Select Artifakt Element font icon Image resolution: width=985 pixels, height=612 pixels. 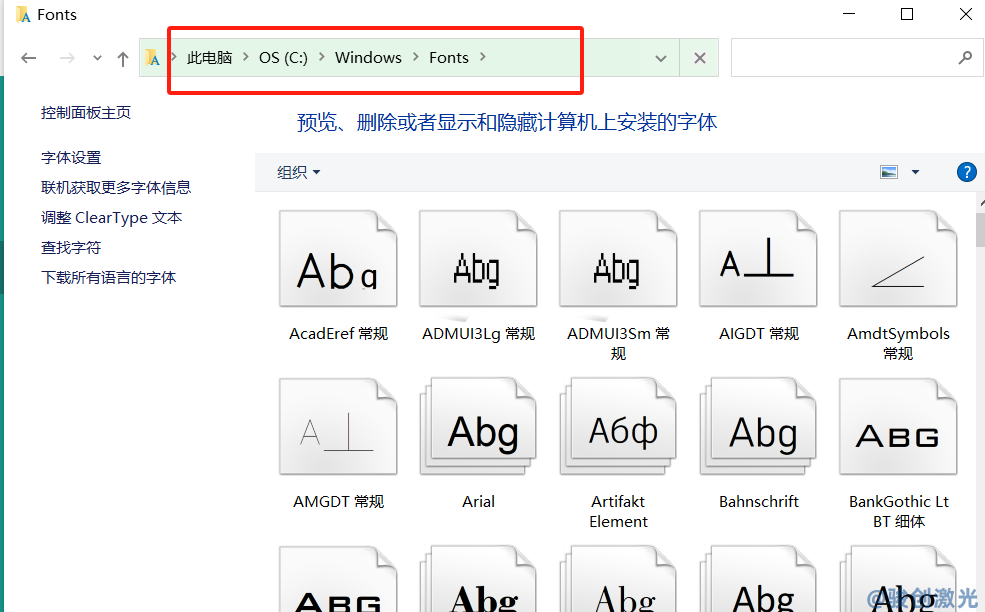tap(618, 426)
